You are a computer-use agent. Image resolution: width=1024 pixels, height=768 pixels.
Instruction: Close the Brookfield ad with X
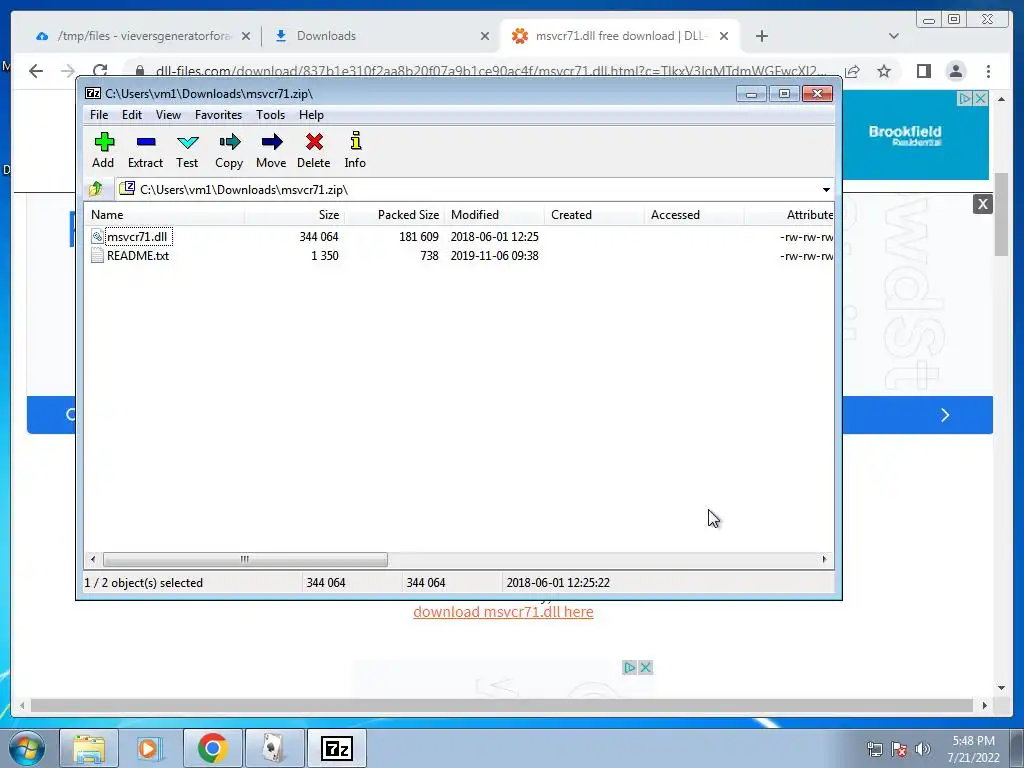[980, 99]
